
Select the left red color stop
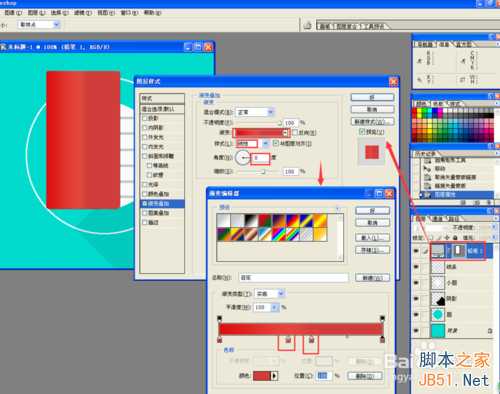219,340
